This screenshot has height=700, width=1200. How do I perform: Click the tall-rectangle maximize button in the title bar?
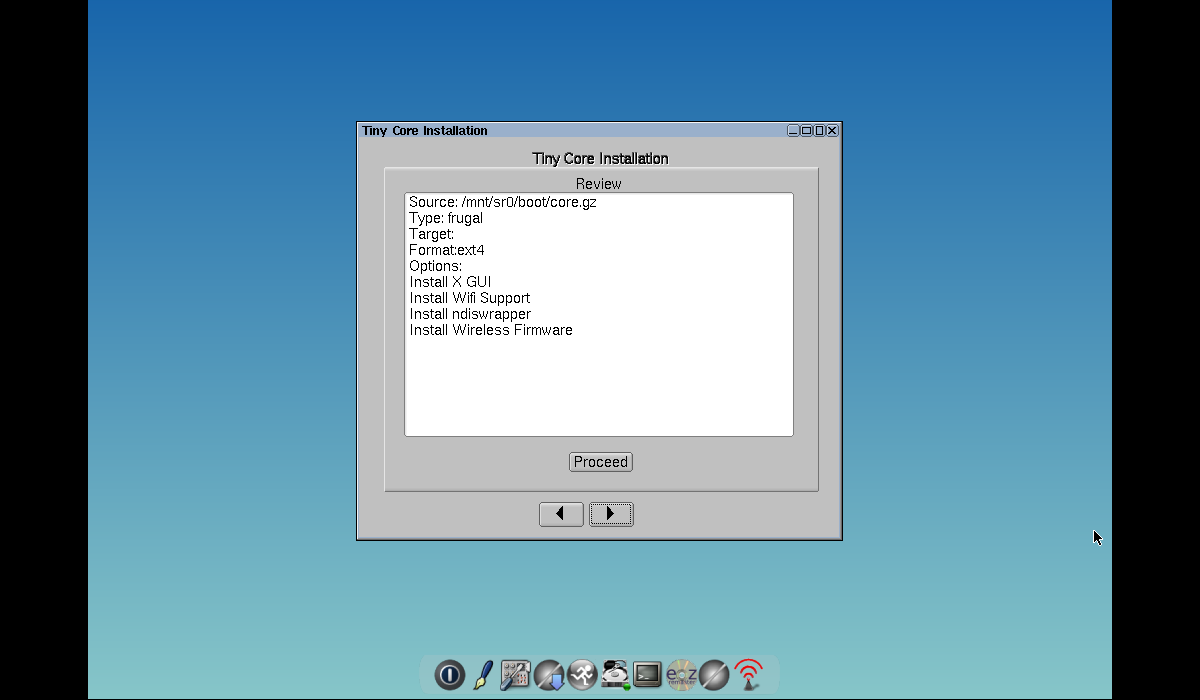[819, 131]
